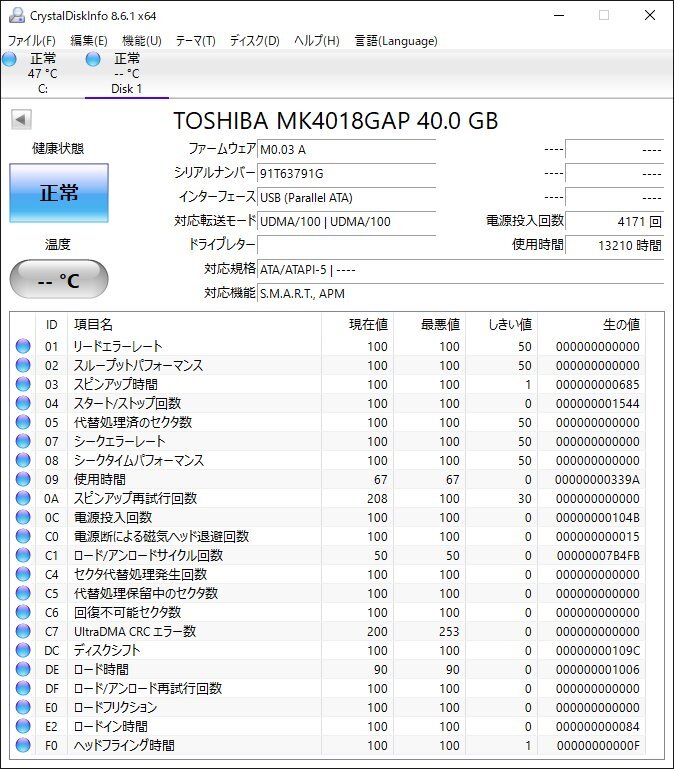Click status orb for ID 01 リードエラーレート

tap(23, 346)
